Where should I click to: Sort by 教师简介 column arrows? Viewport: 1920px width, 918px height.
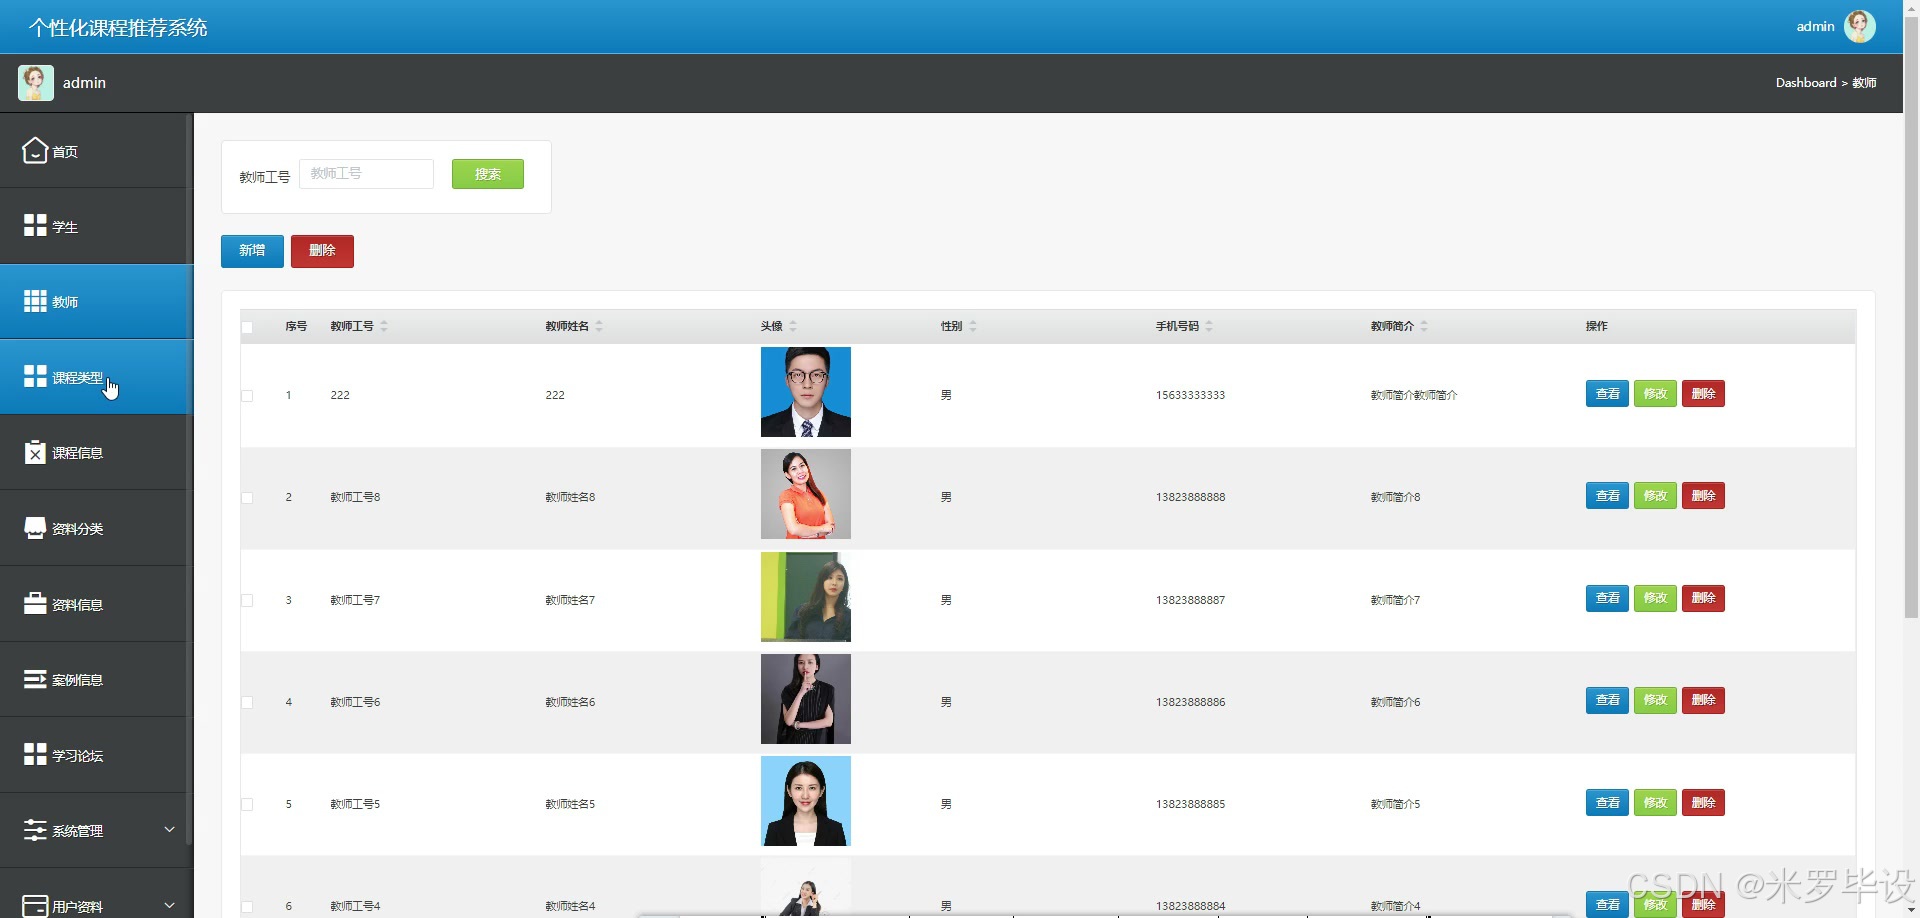point(1424,326)
